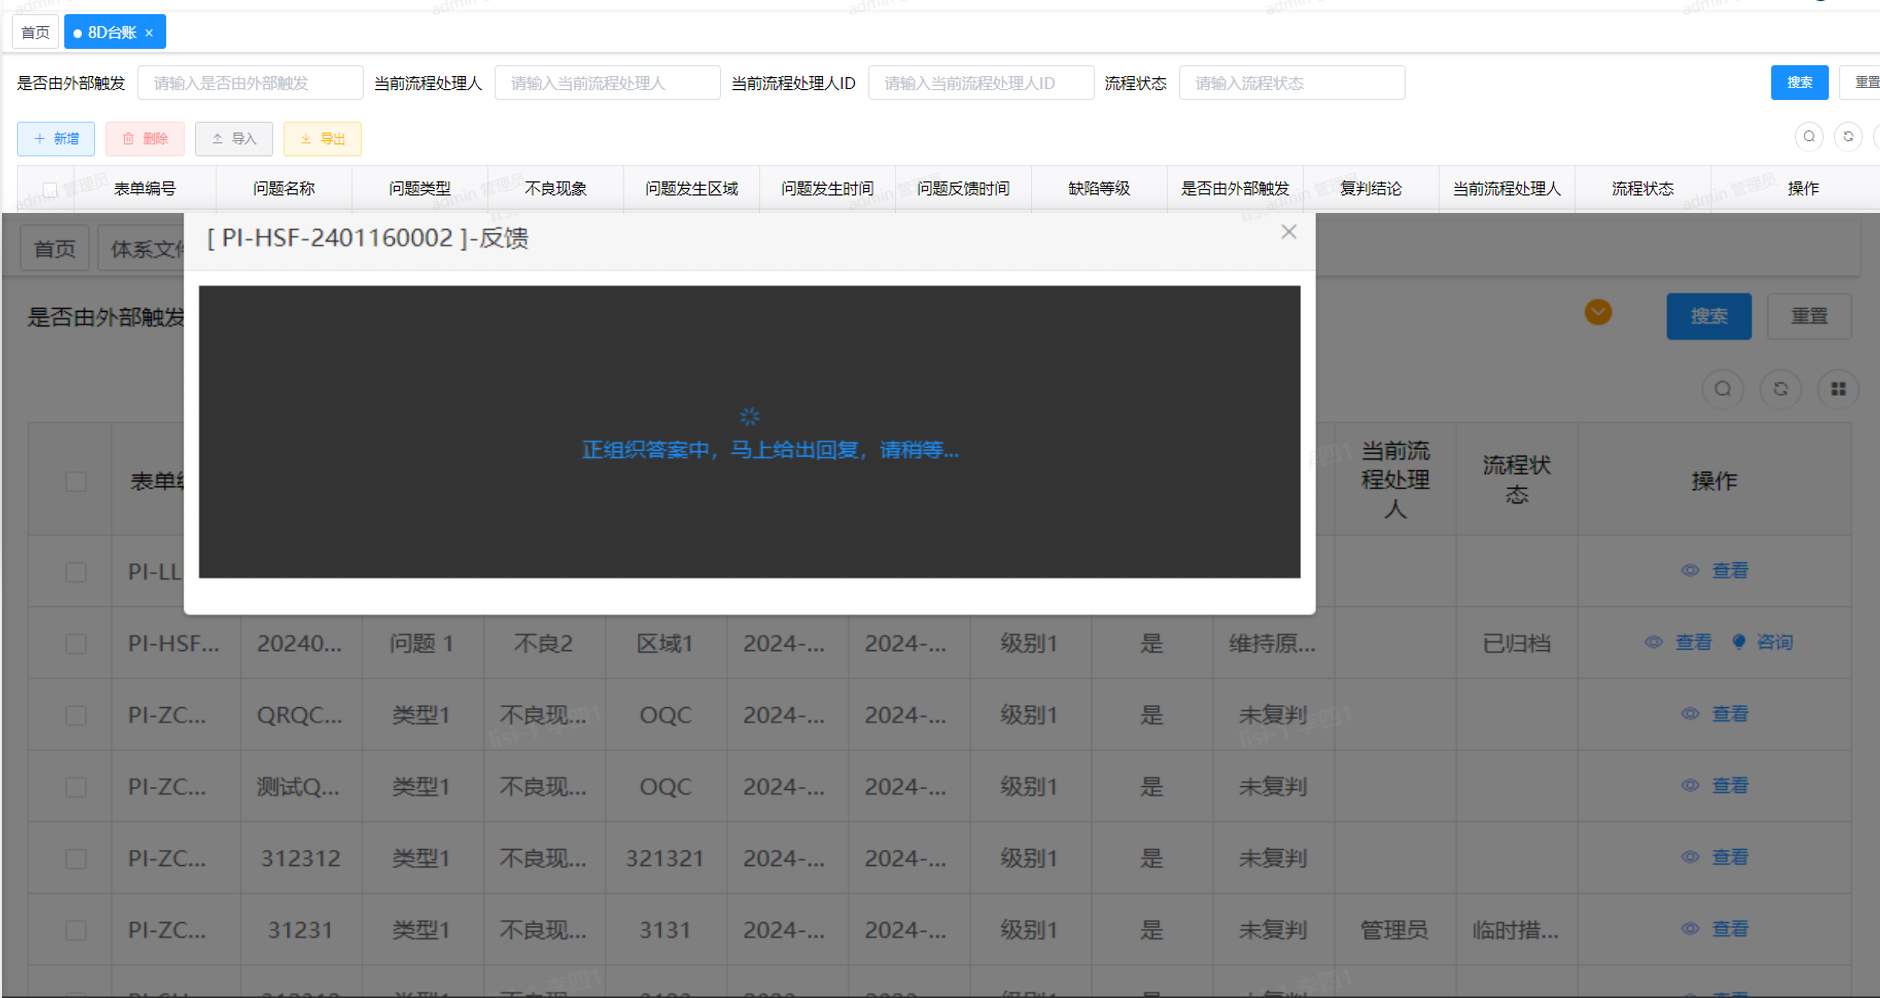Tick the checkbox for the 测试Q... row

[x=76, y=787]
